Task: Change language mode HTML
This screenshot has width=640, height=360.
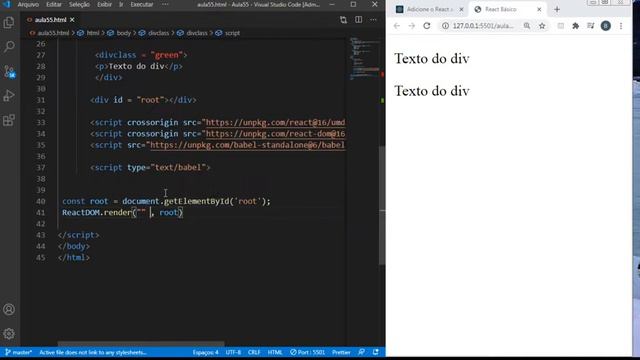Action: pos(275,352)
